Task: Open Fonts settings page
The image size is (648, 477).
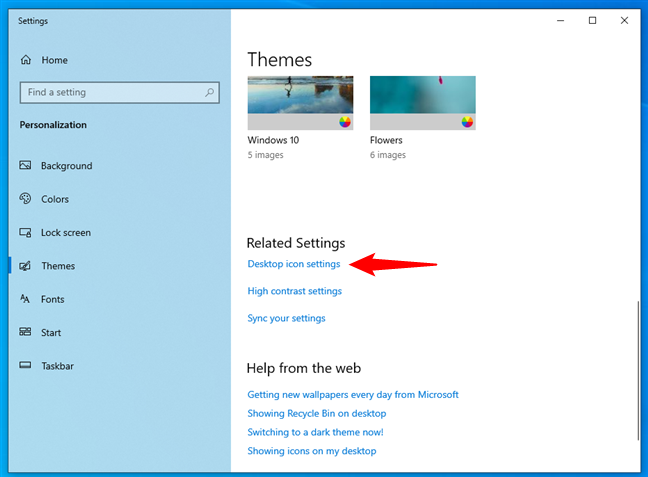Action: pyautogui.click(x=52, y=299)
